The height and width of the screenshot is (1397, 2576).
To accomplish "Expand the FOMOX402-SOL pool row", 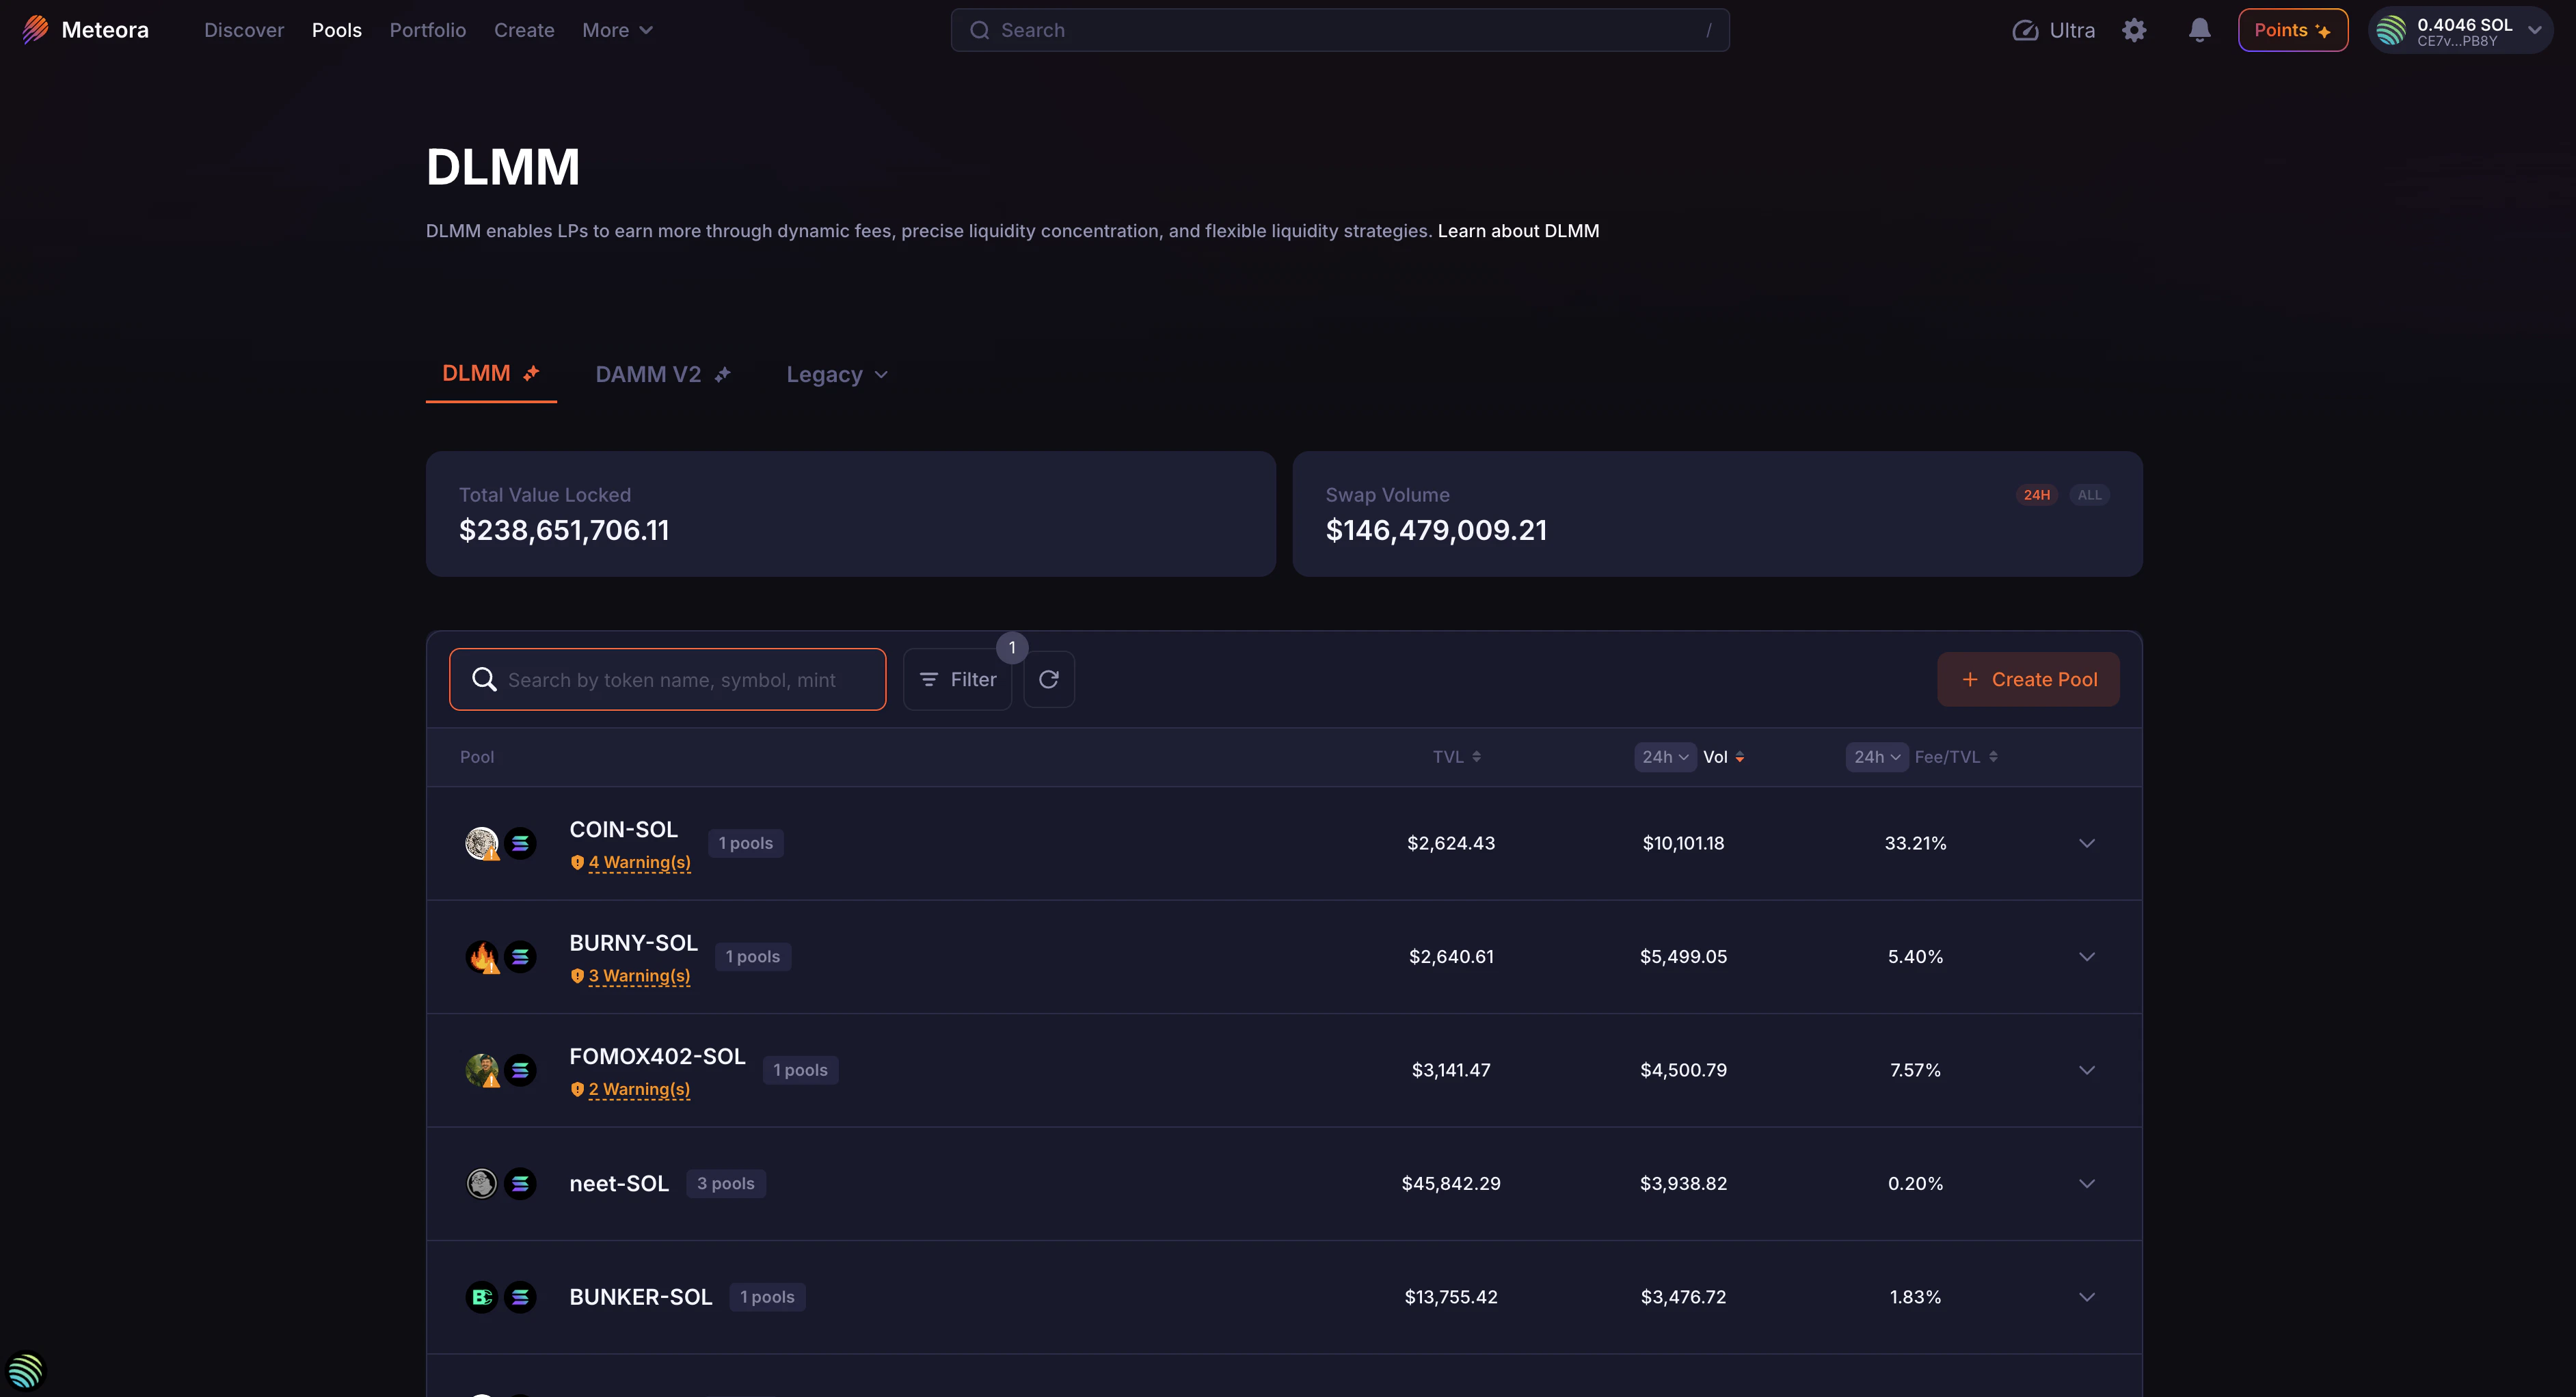I will point(2087,1070).
